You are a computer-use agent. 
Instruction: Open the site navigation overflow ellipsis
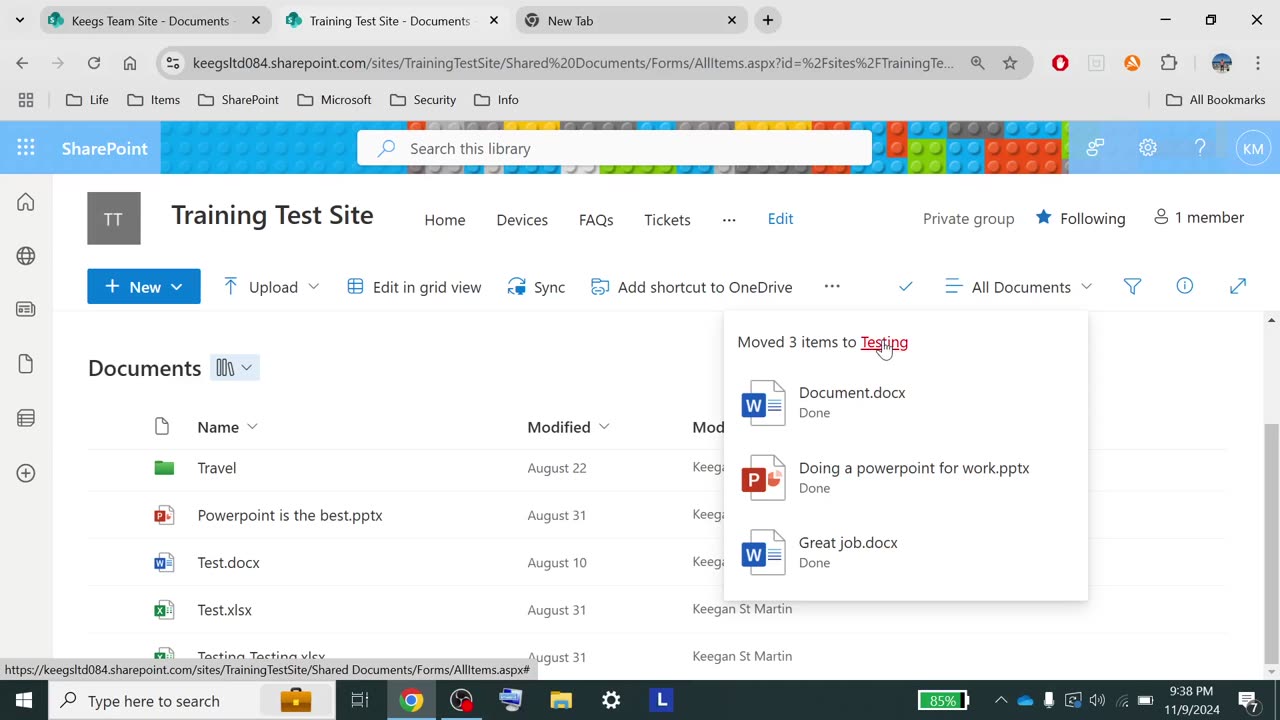(x=729, y=219)
